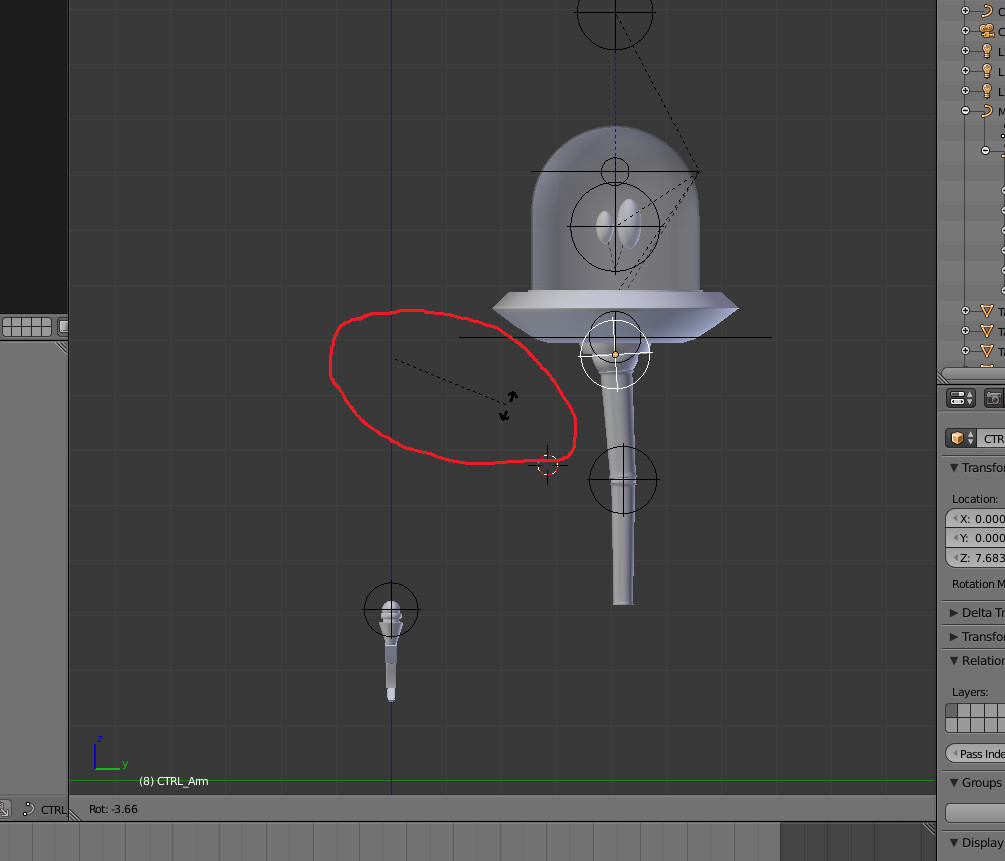Click the armature icon beside CTRL in the left header
The width and height of the screenshot is (1005, 861).
28,809
